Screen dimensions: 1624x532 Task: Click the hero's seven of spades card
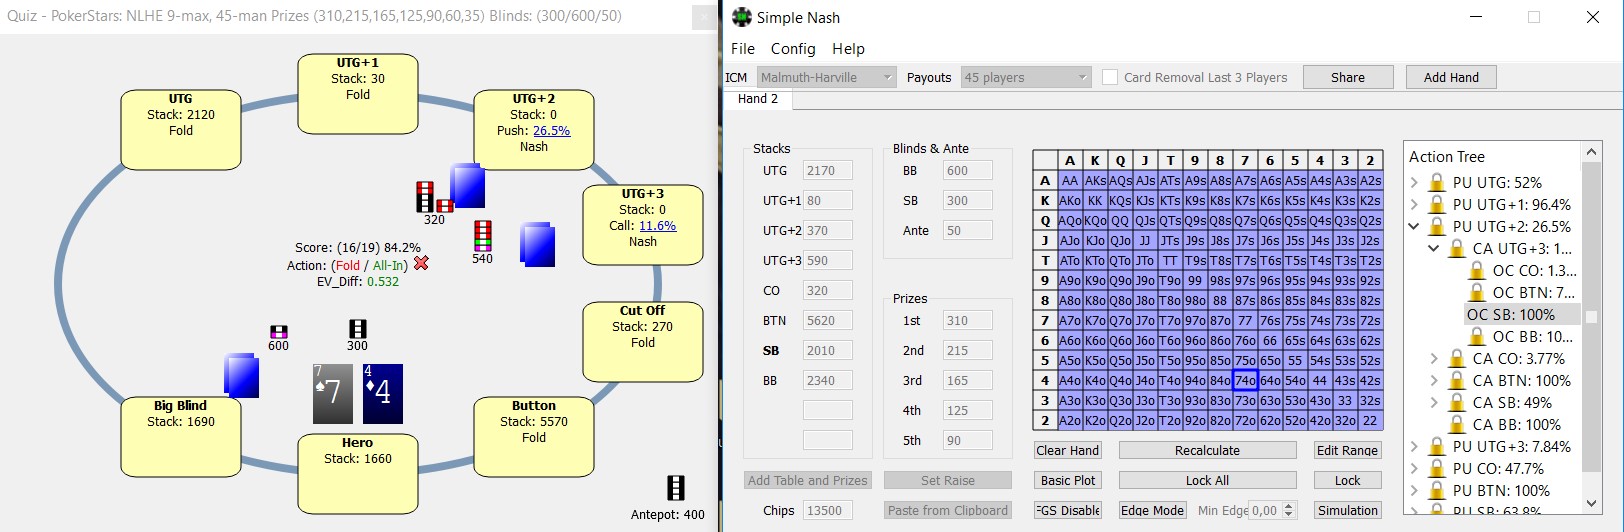(333, 394)
